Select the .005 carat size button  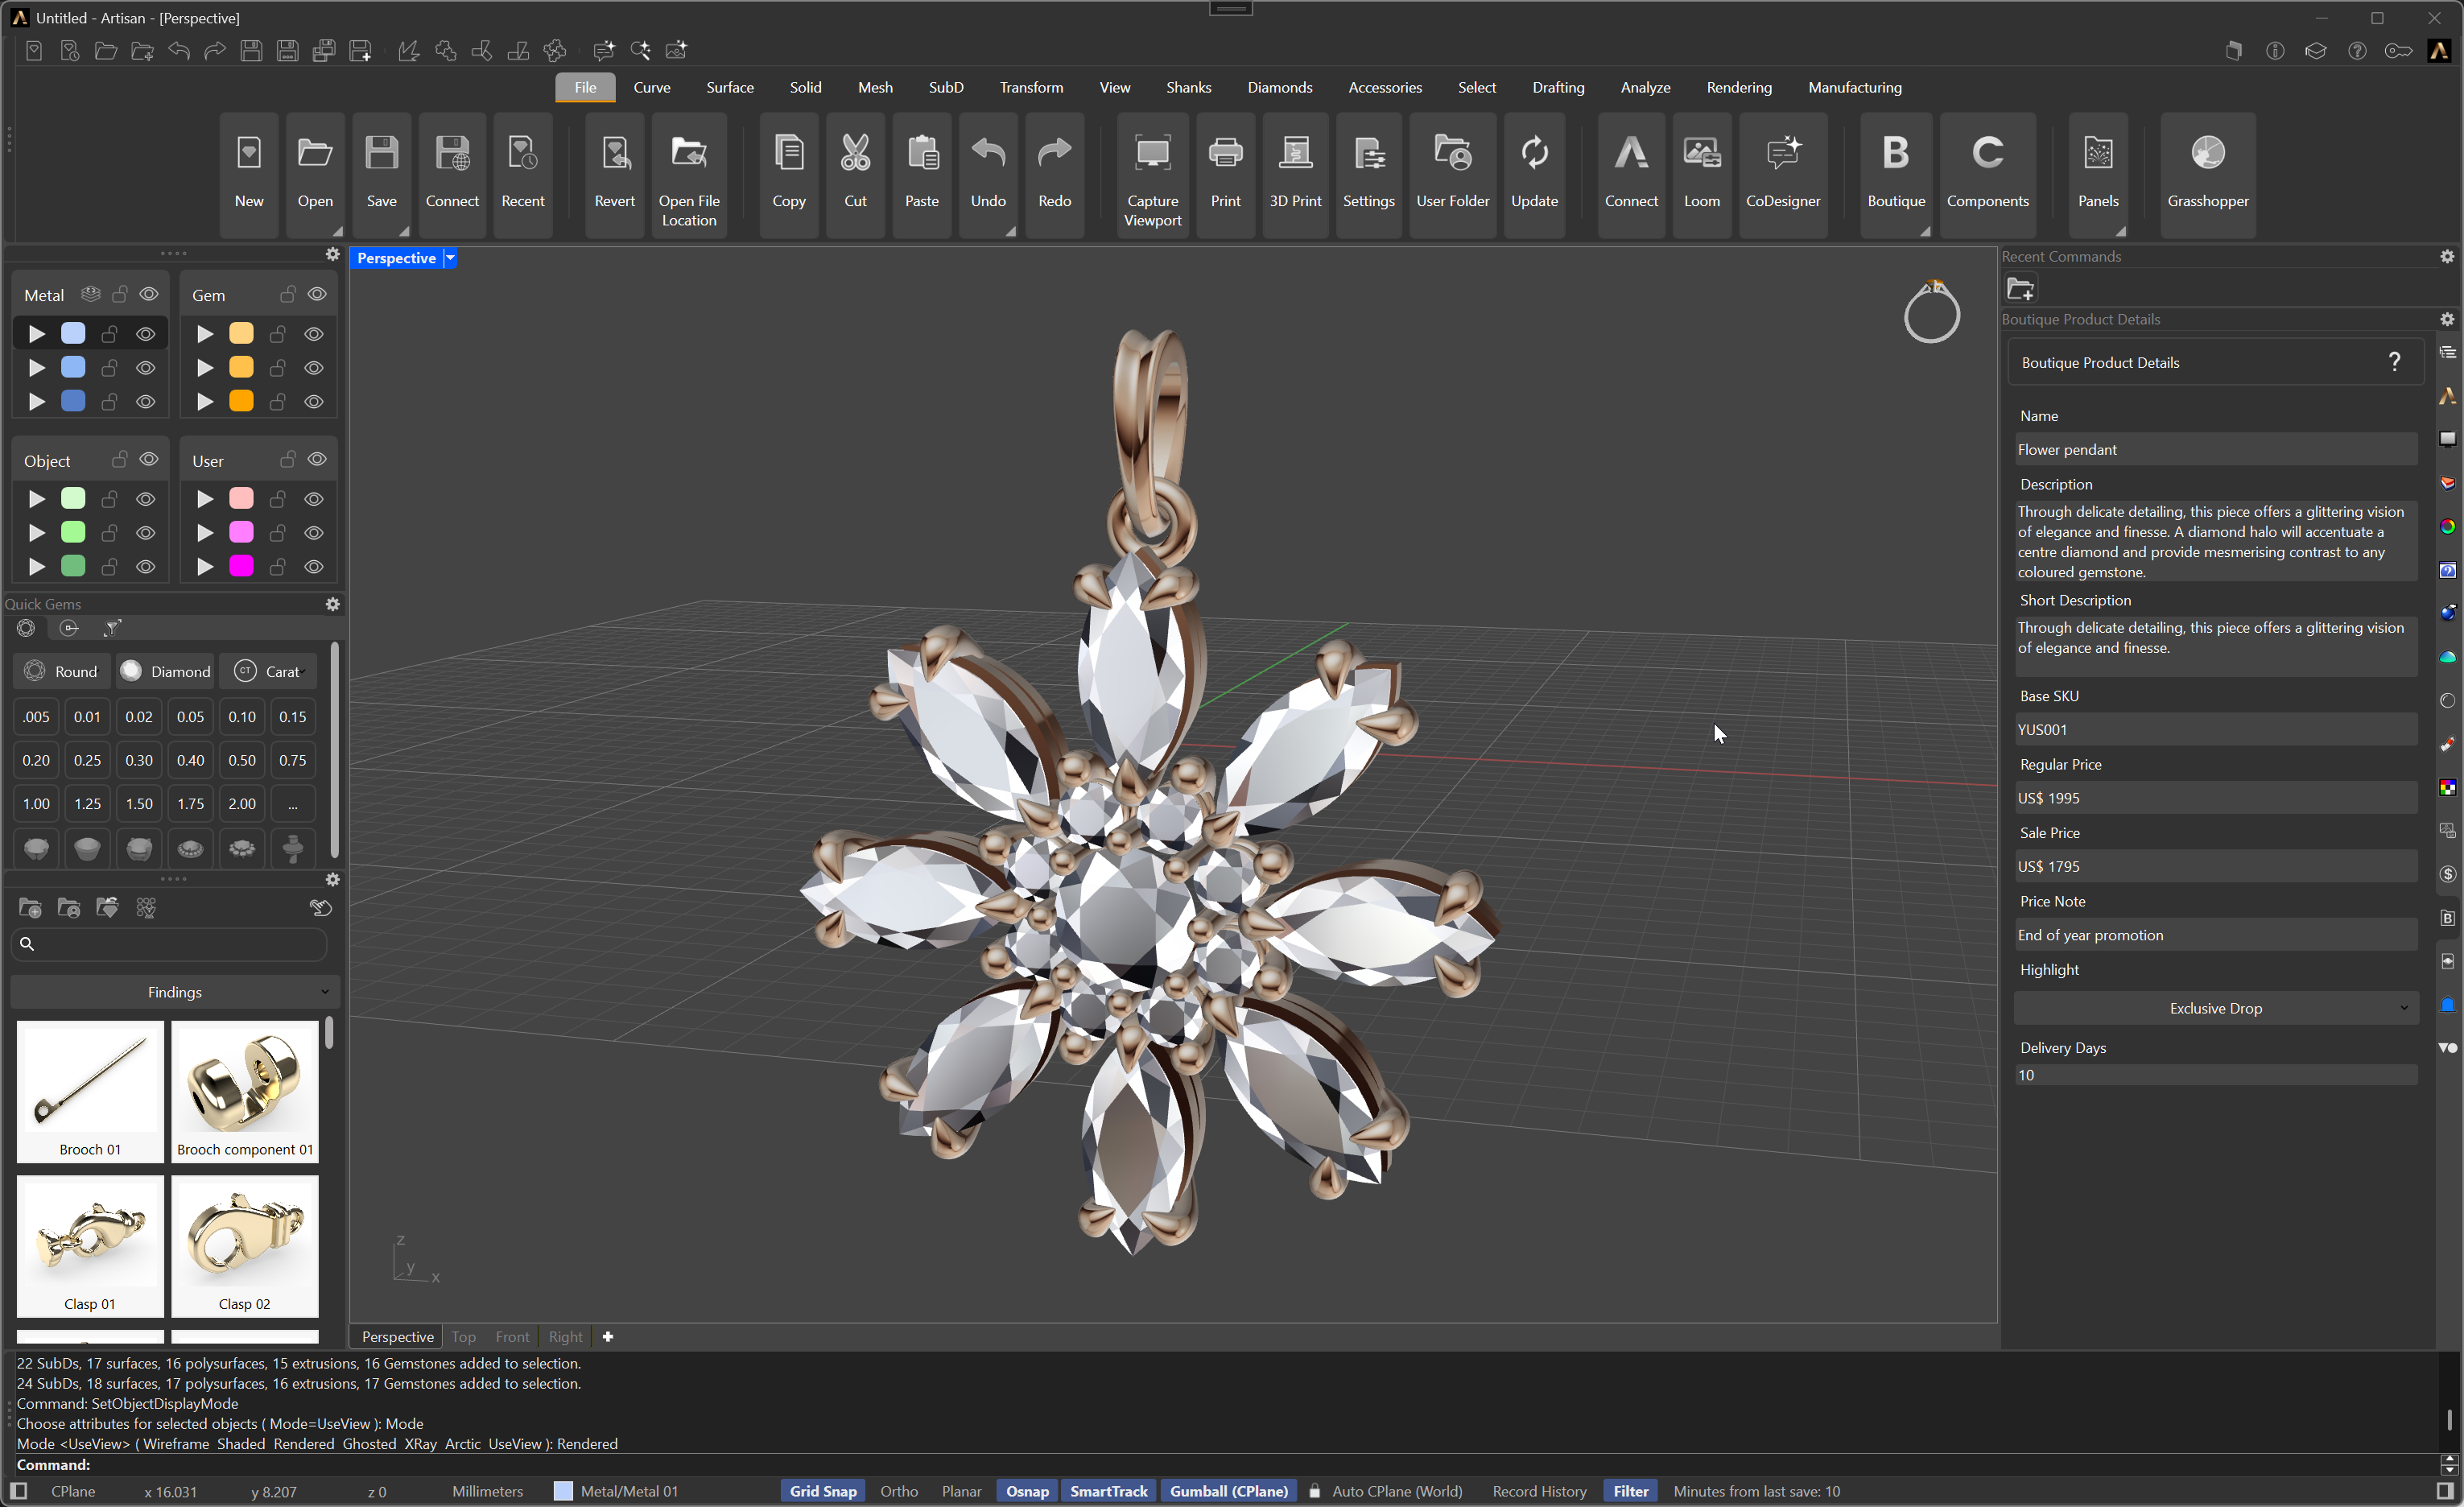36,716
